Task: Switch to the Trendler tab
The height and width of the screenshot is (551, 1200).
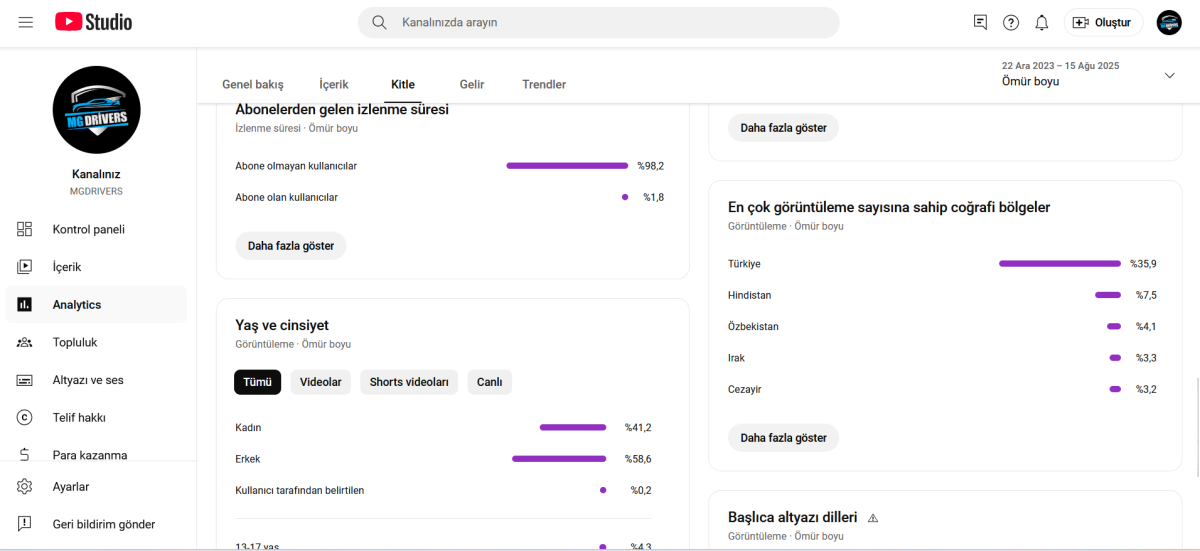Action: (544, 85)
